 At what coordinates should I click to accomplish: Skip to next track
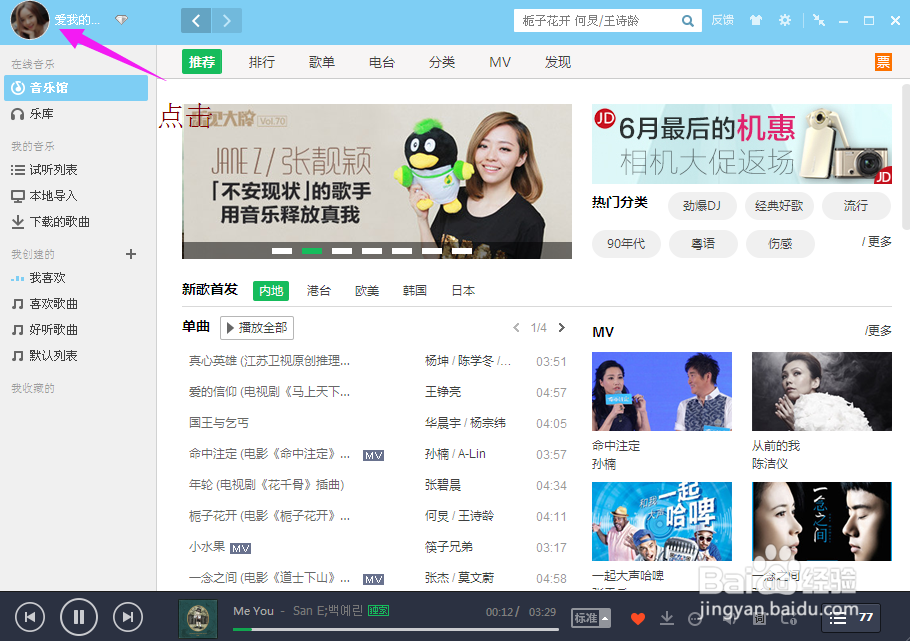click(128, 617)
